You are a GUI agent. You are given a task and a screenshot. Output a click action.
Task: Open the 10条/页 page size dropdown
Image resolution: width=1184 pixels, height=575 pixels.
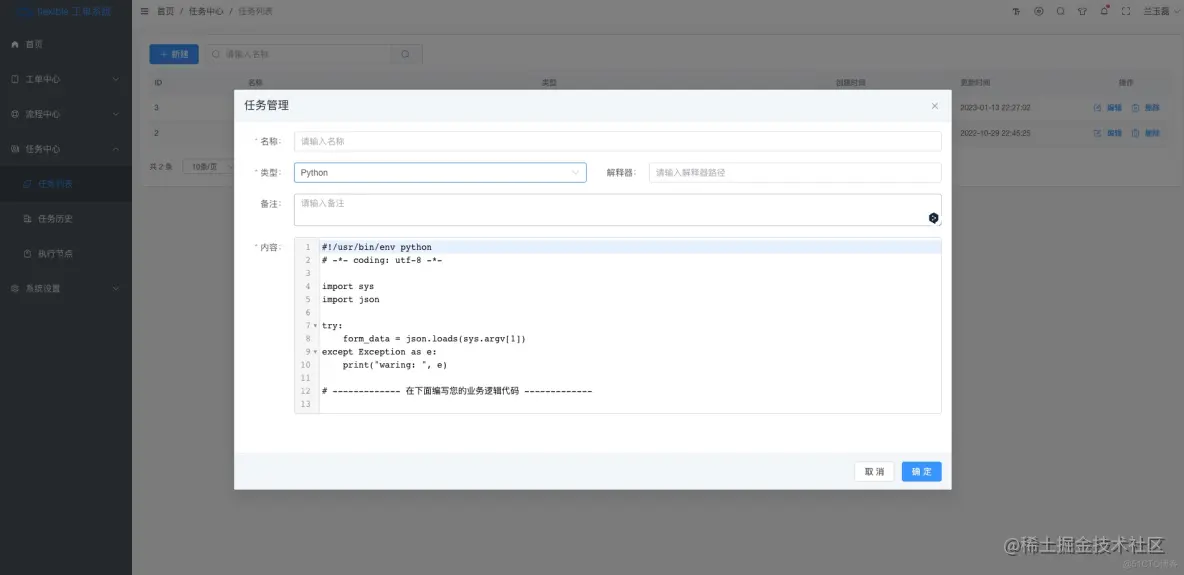coord(208,166)
